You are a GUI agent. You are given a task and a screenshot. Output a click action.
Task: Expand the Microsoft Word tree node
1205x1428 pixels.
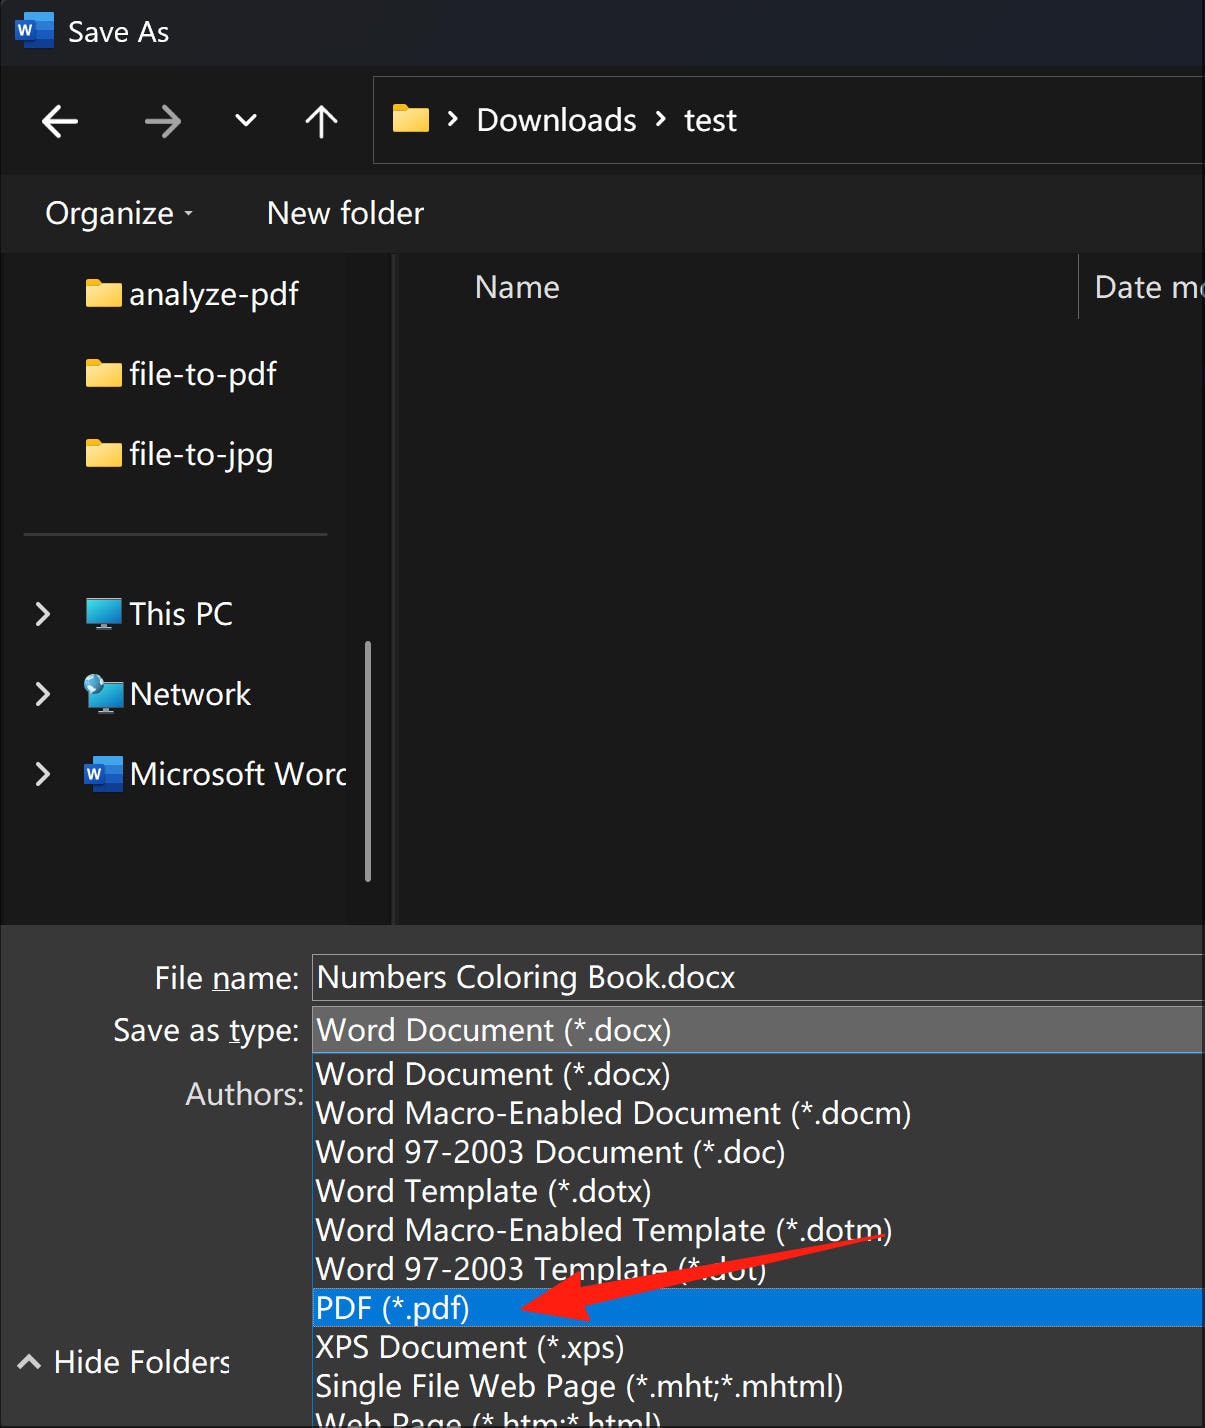click(x=43, y=774)
